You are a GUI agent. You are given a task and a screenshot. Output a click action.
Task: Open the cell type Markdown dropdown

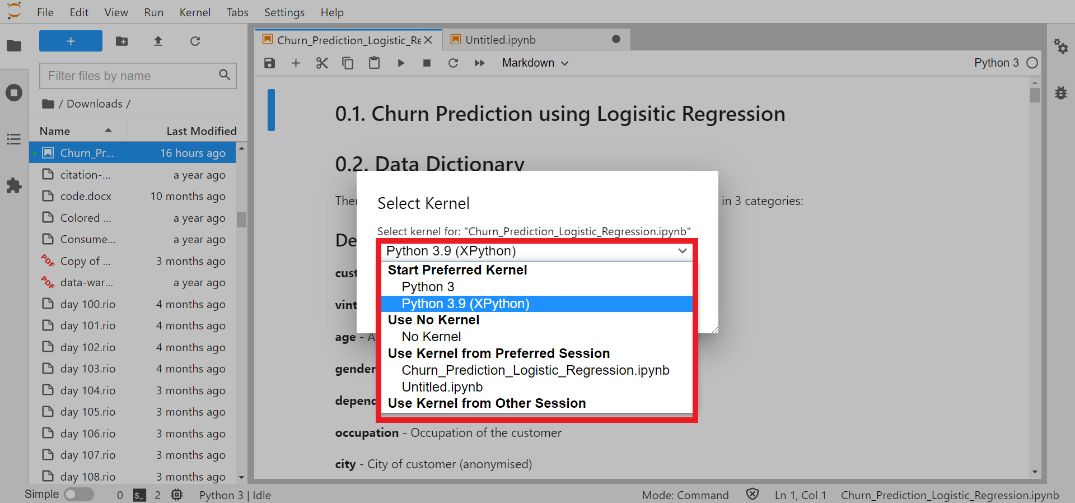point(535,63)
